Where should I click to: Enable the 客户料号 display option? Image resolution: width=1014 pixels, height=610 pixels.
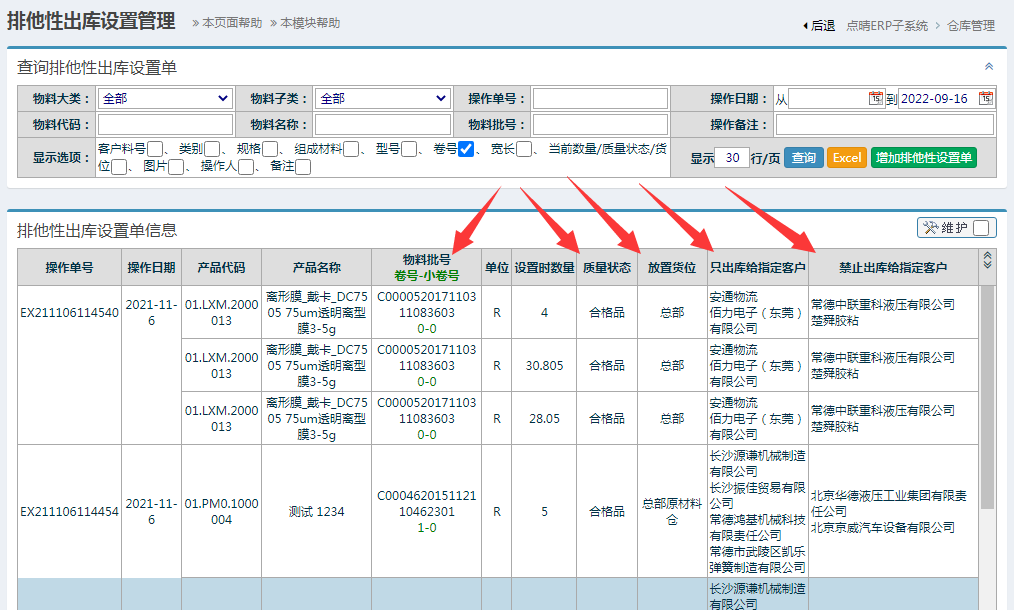pos(155,150)
